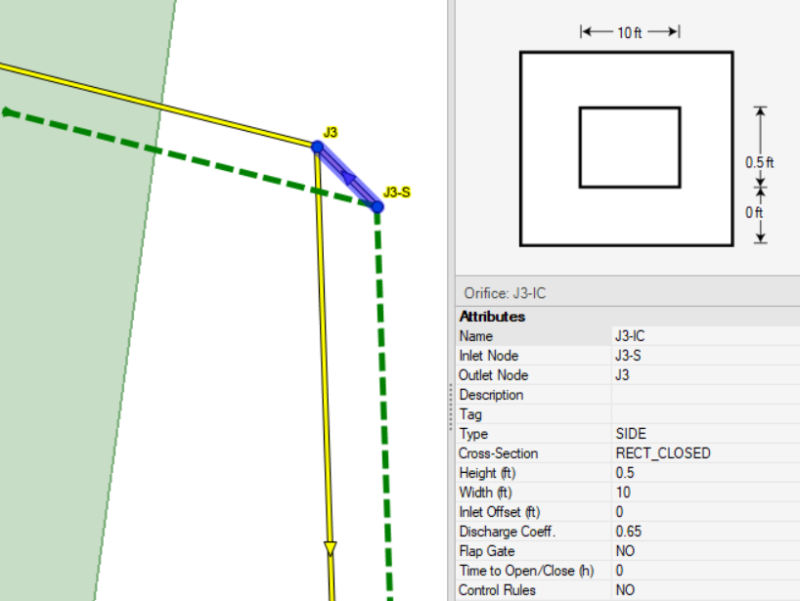This screenshot has width=800, height=601.
Task: Open the Type dropdown showing SIDE
Action: 627,434
